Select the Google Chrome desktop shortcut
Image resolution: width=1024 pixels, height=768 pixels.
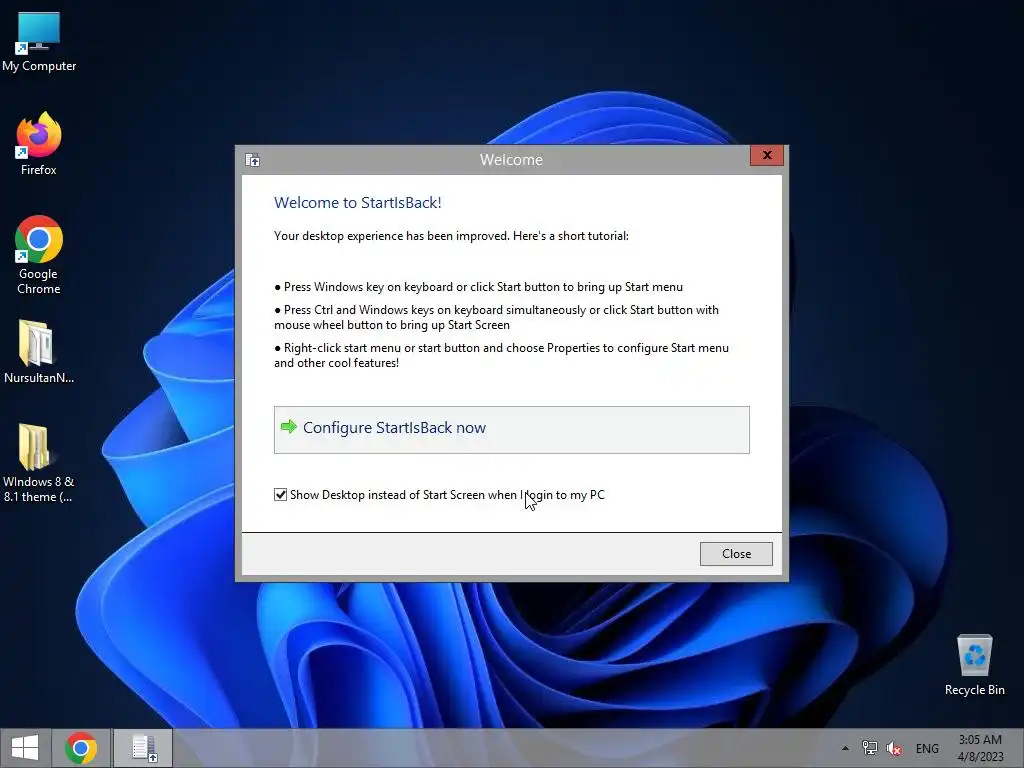[39, 255]
